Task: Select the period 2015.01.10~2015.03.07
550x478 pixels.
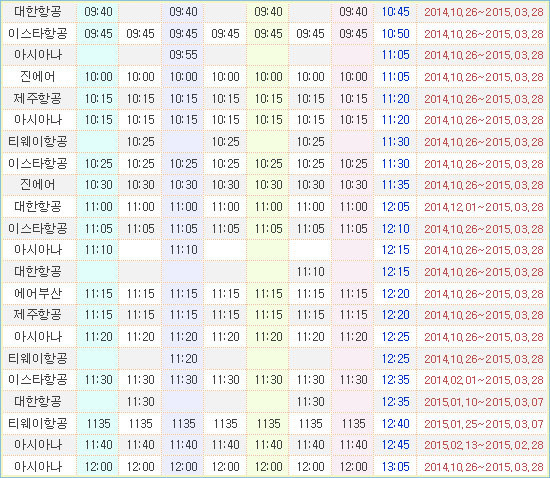Action: 484,402
